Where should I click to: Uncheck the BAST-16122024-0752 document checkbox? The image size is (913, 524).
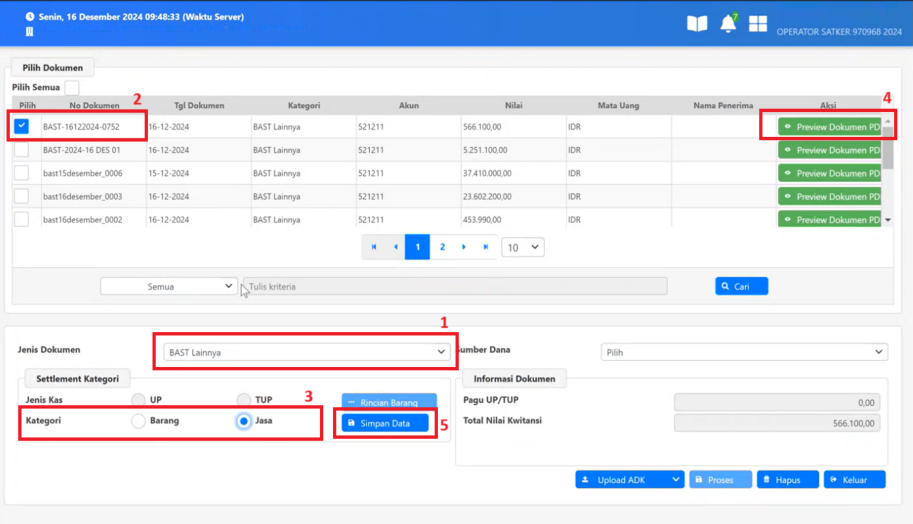(x=21, y=127)
